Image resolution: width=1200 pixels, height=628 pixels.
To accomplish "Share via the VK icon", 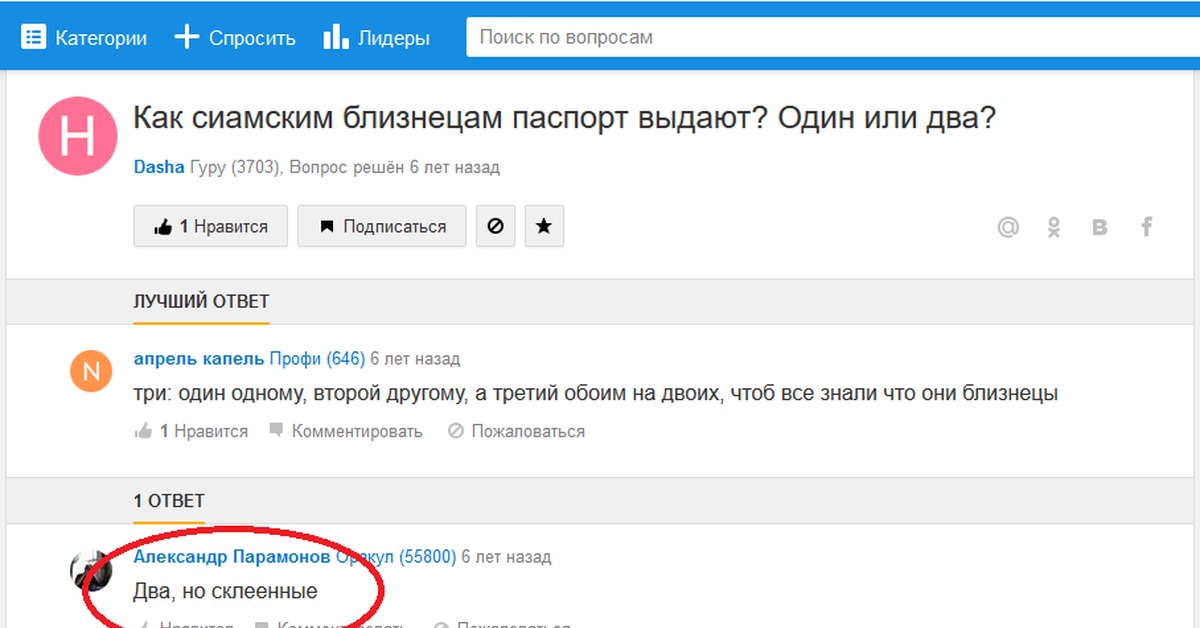I will 1100,227.
